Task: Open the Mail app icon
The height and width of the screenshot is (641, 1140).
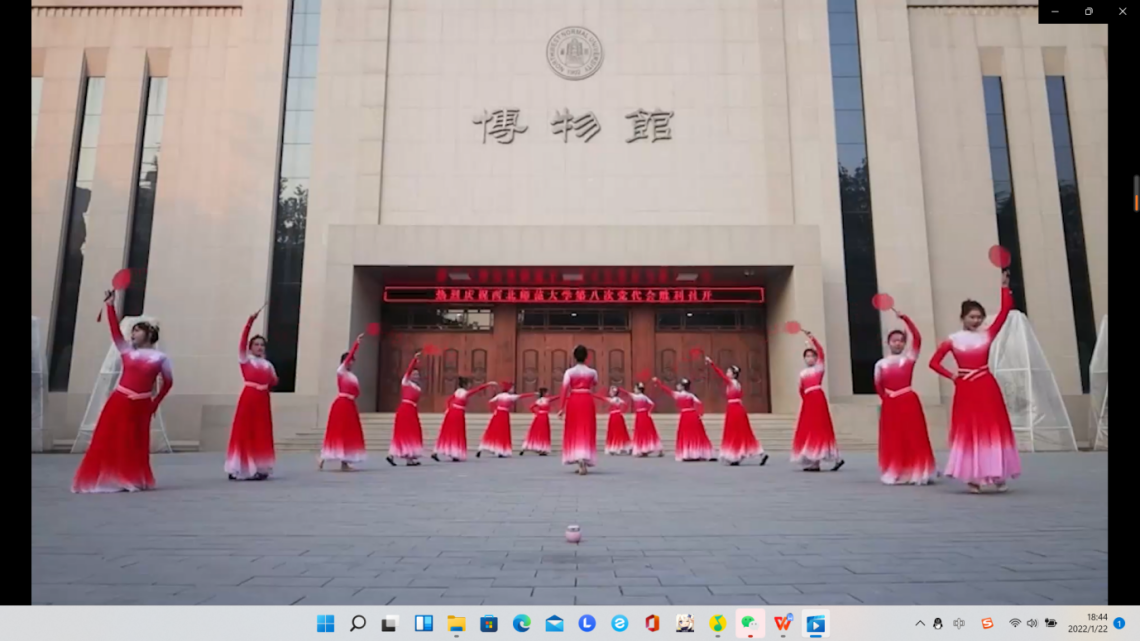Action: tap(554, 624)
